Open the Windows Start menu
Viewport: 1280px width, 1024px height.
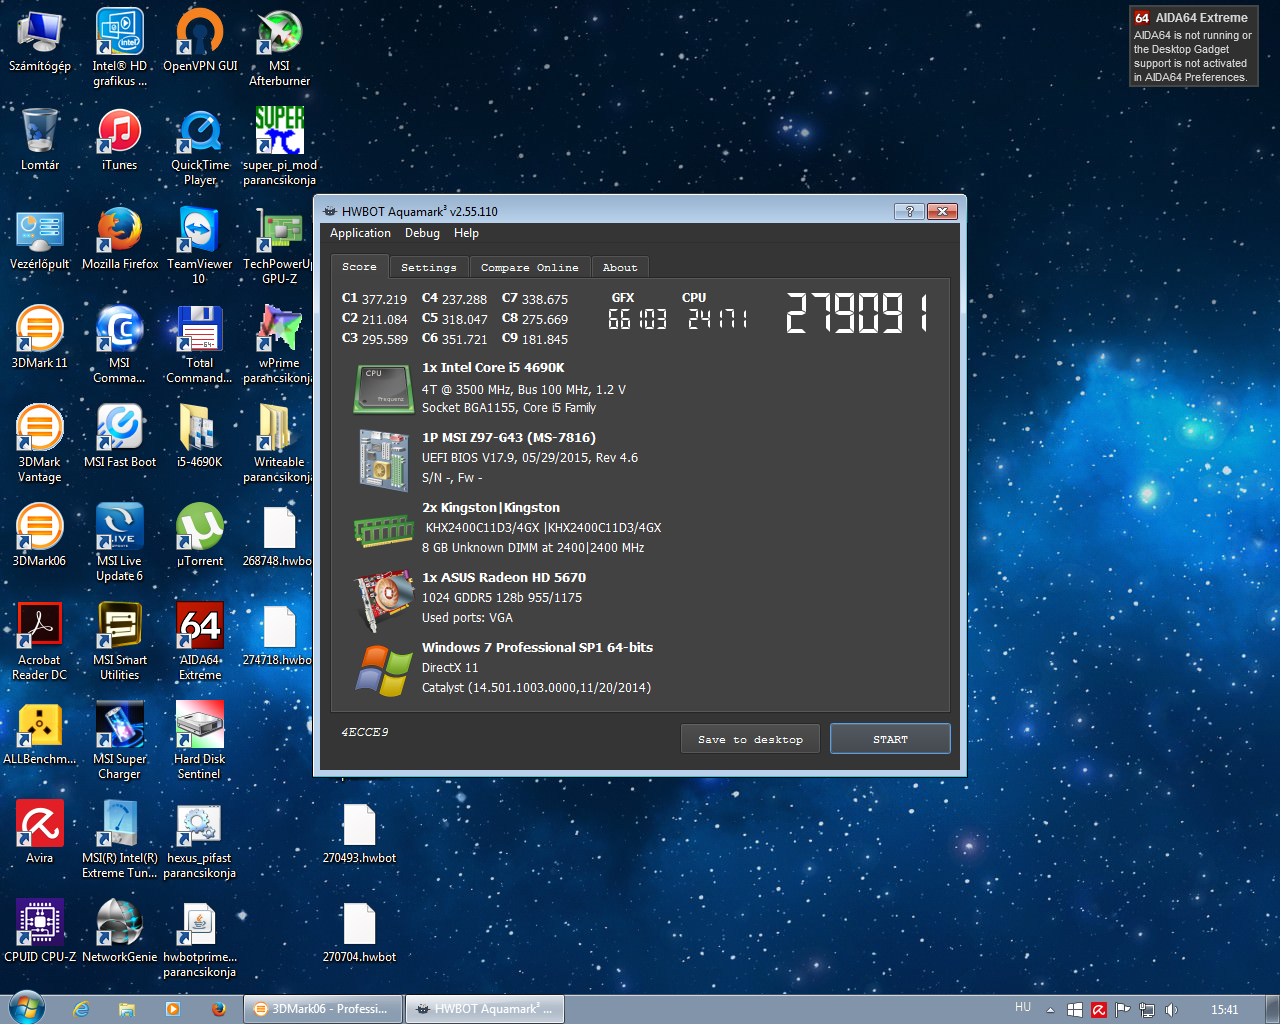click(27, 1009)
